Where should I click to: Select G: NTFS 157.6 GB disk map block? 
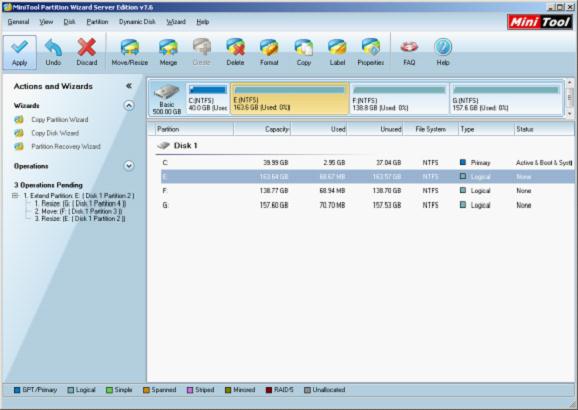click(506, 98)
